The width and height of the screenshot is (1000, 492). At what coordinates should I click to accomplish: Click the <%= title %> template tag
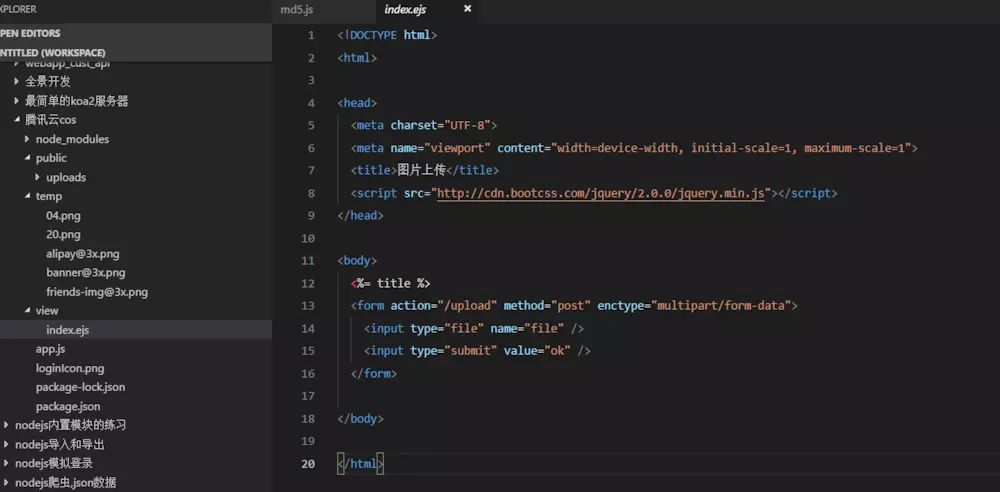pos(390,283)
